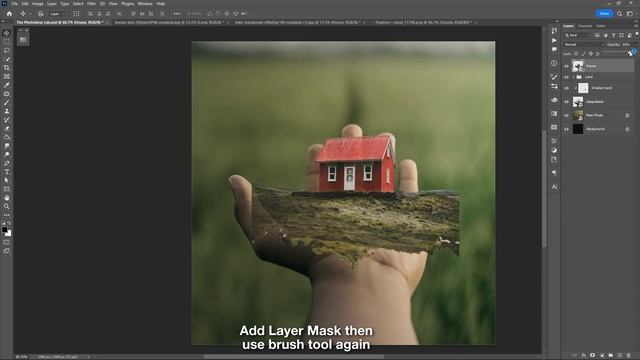
Task: Open the History panel icon in the dock
Action: [x=554, y=31]
